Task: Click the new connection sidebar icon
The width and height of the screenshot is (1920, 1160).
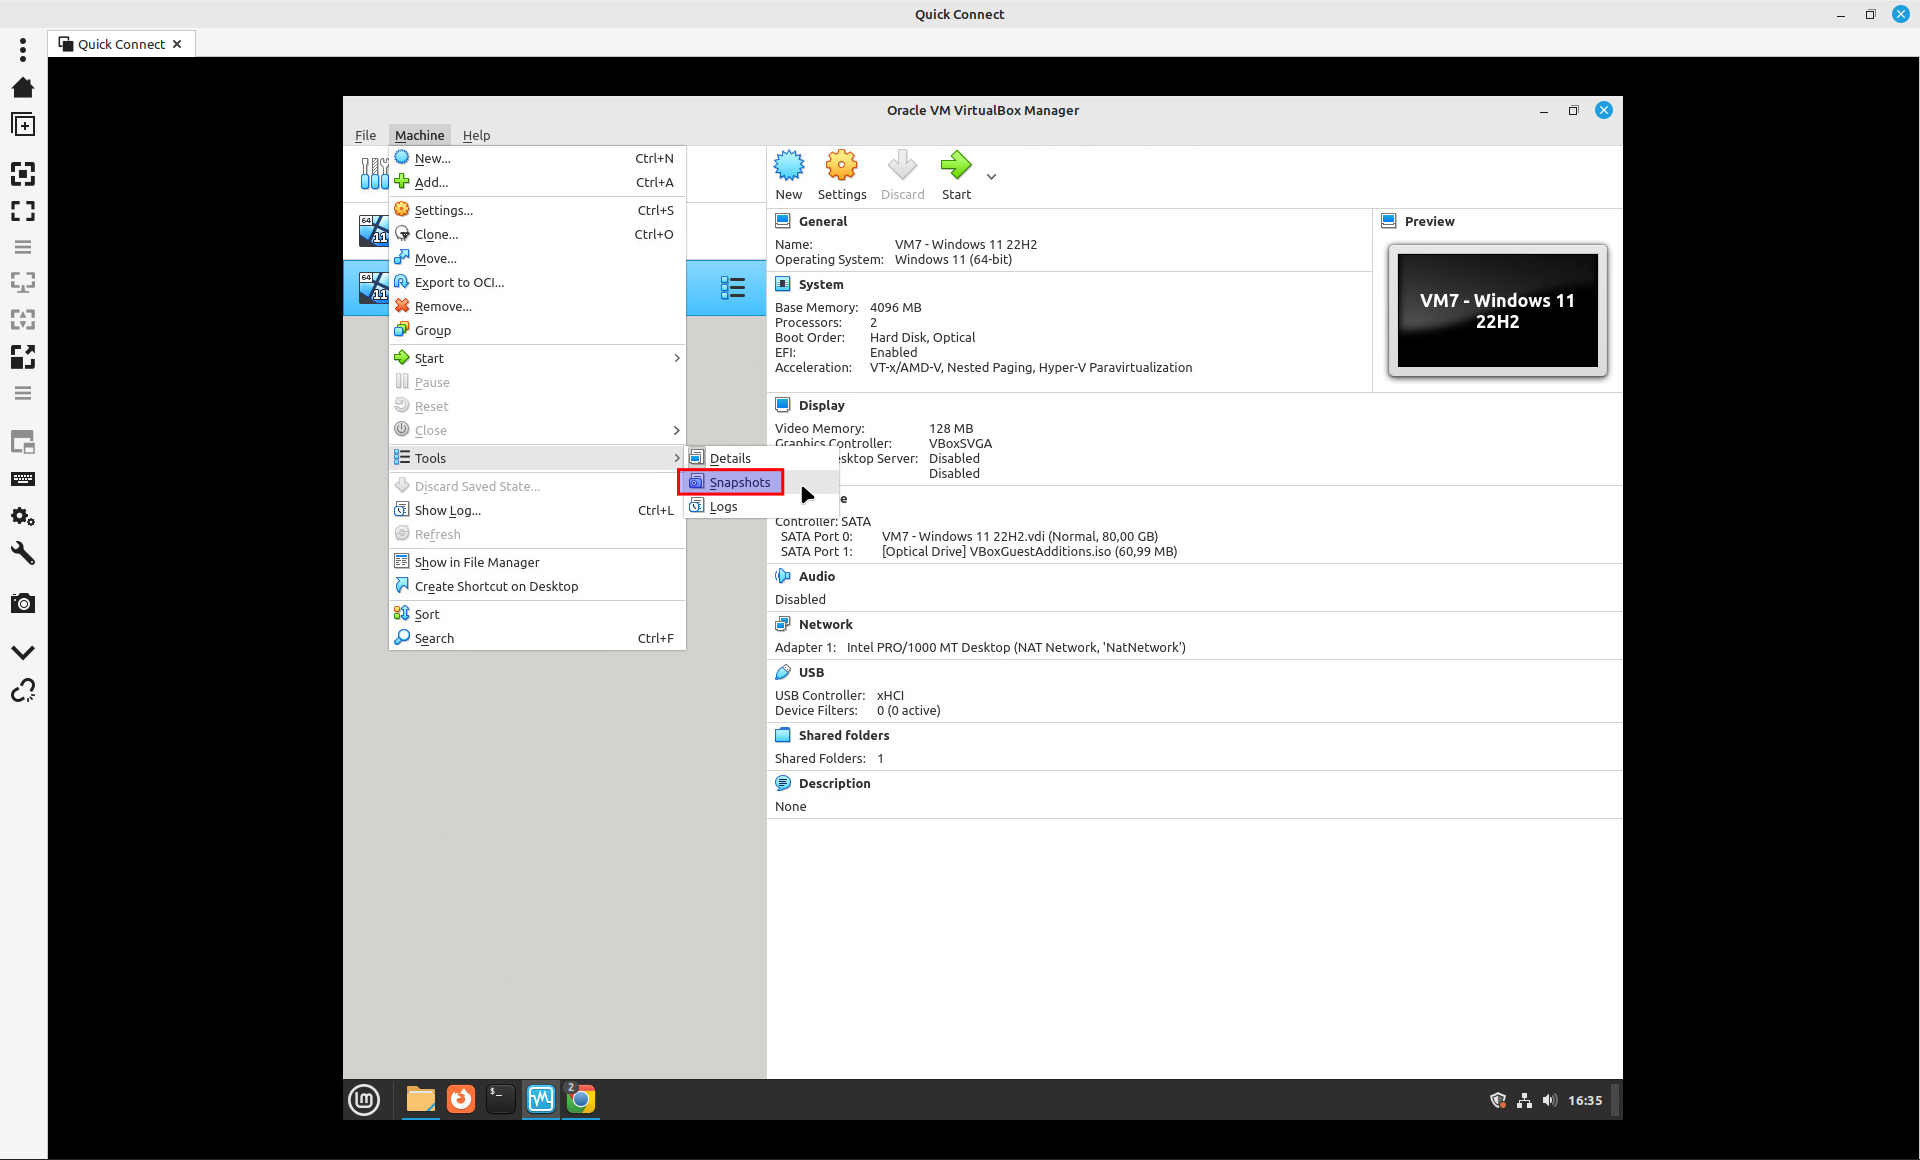Action: point(23,125)
